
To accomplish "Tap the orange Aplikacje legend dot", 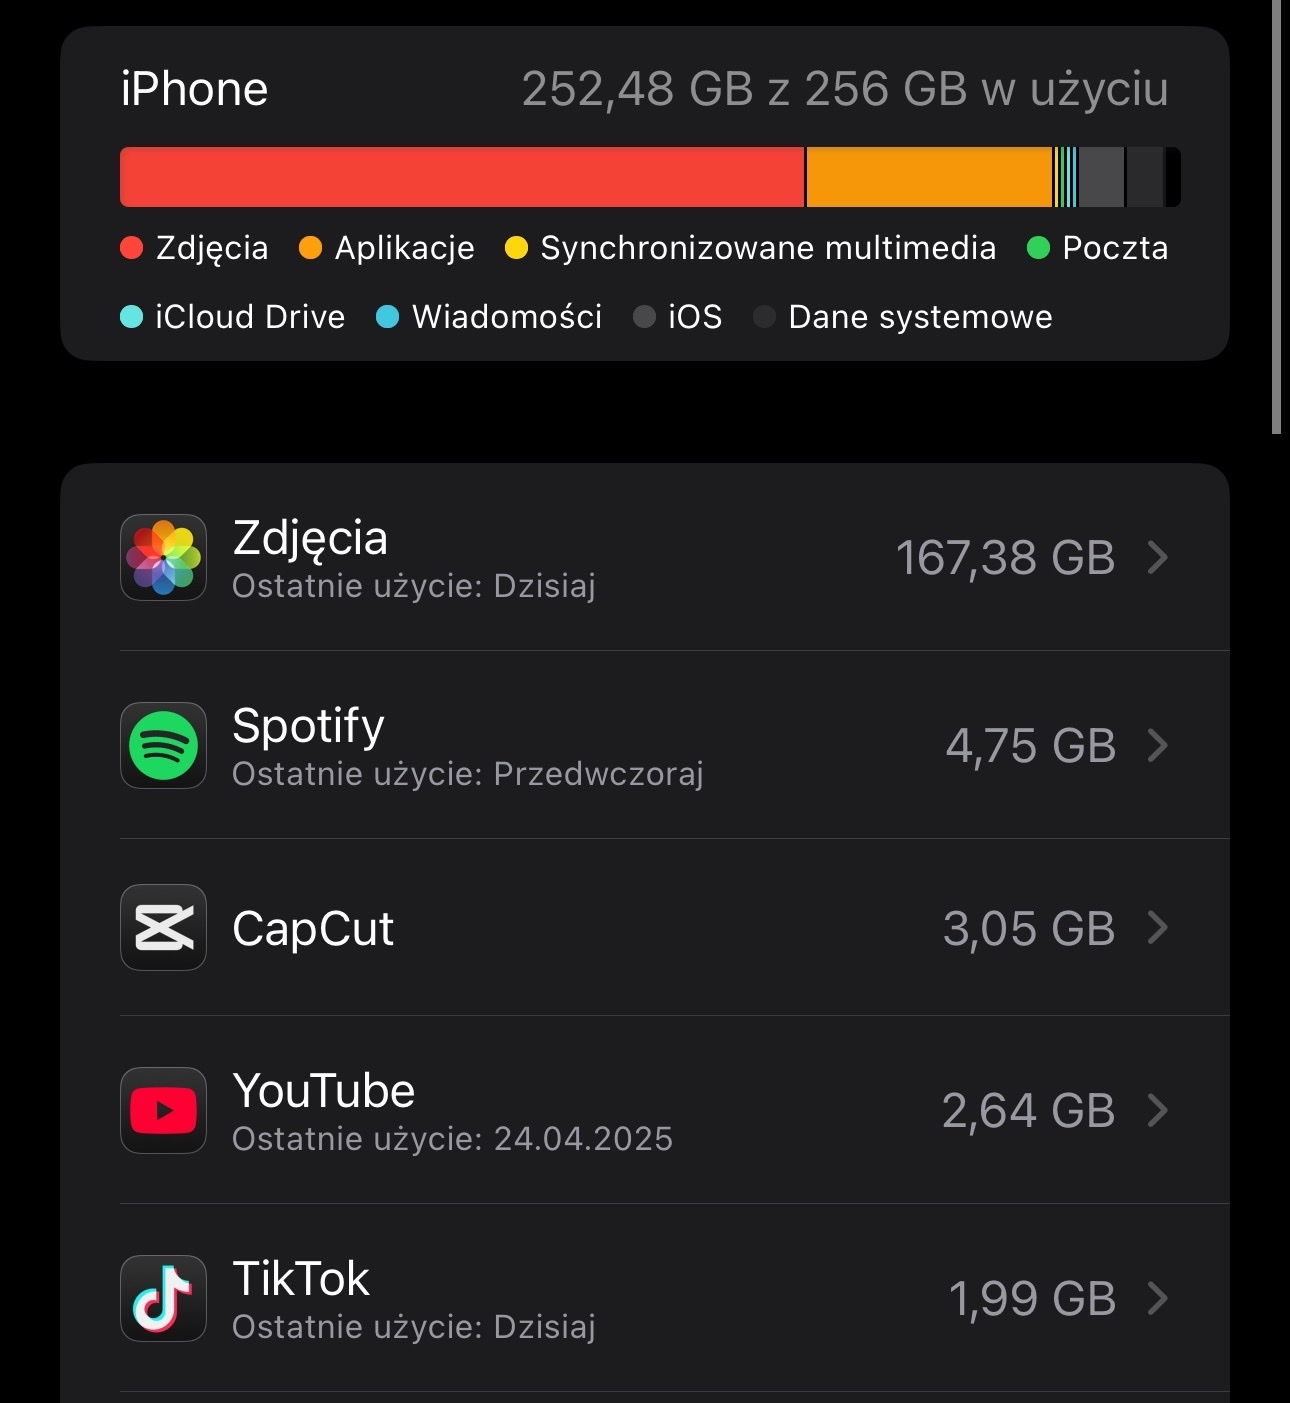I will click(310, 248).
